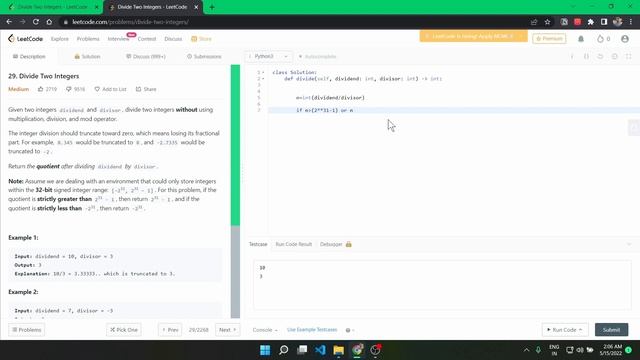Switch to Discuss tab
640x360 pixels.
coord(146,56)
